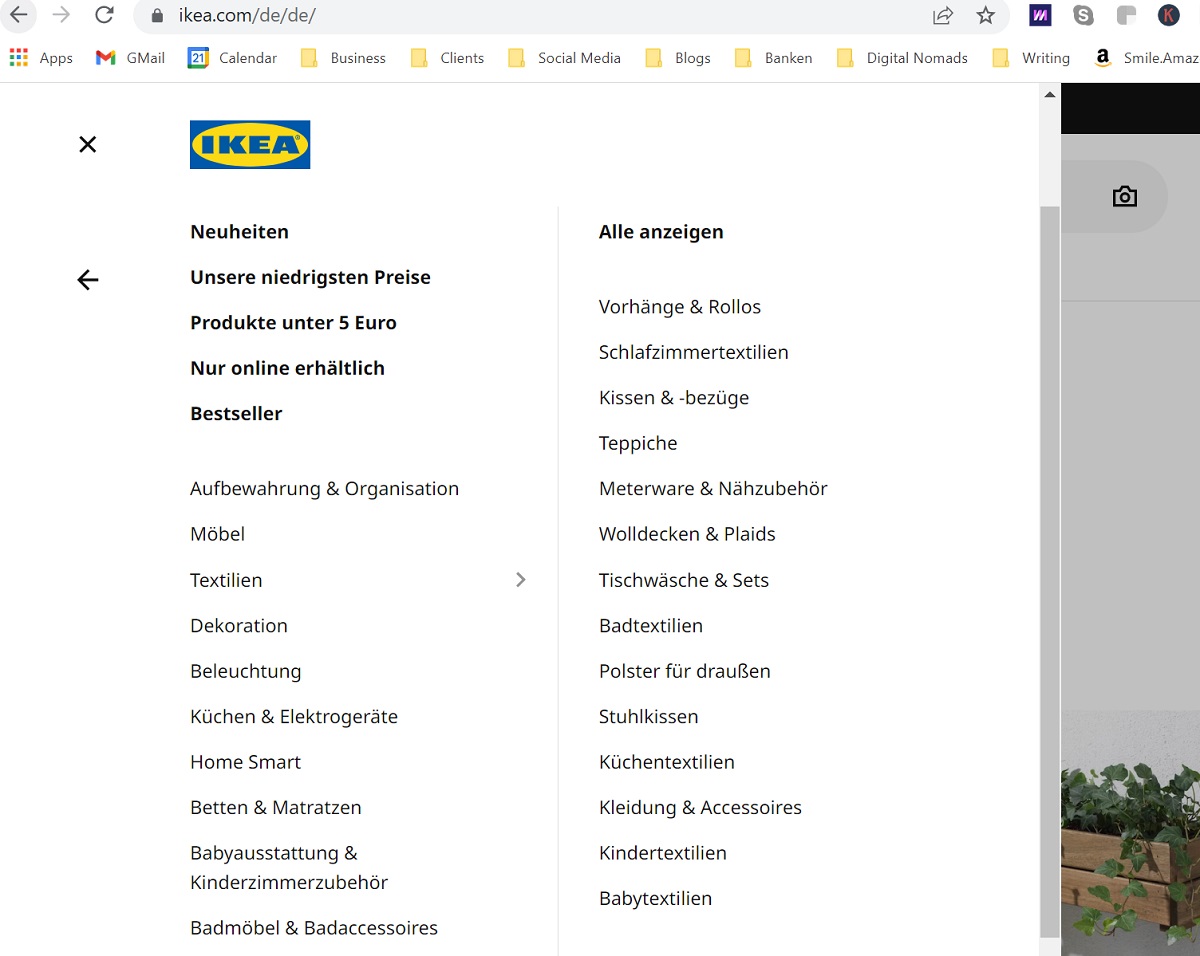Open the Chrome profile avatar K
Image resolution: width=1200 pixels, height=956 pixels.
[x=1168, y=15]
